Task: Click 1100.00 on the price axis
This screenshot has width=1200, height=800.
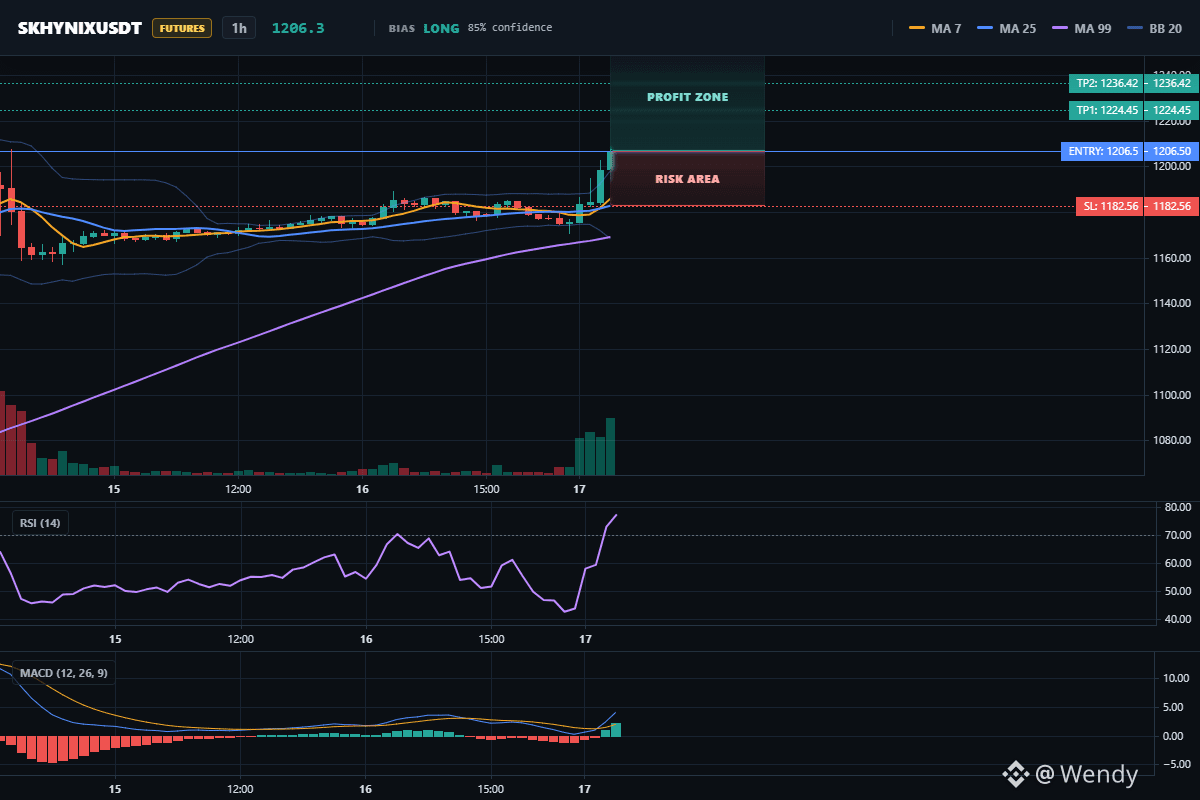Action: click(1171, 395)
